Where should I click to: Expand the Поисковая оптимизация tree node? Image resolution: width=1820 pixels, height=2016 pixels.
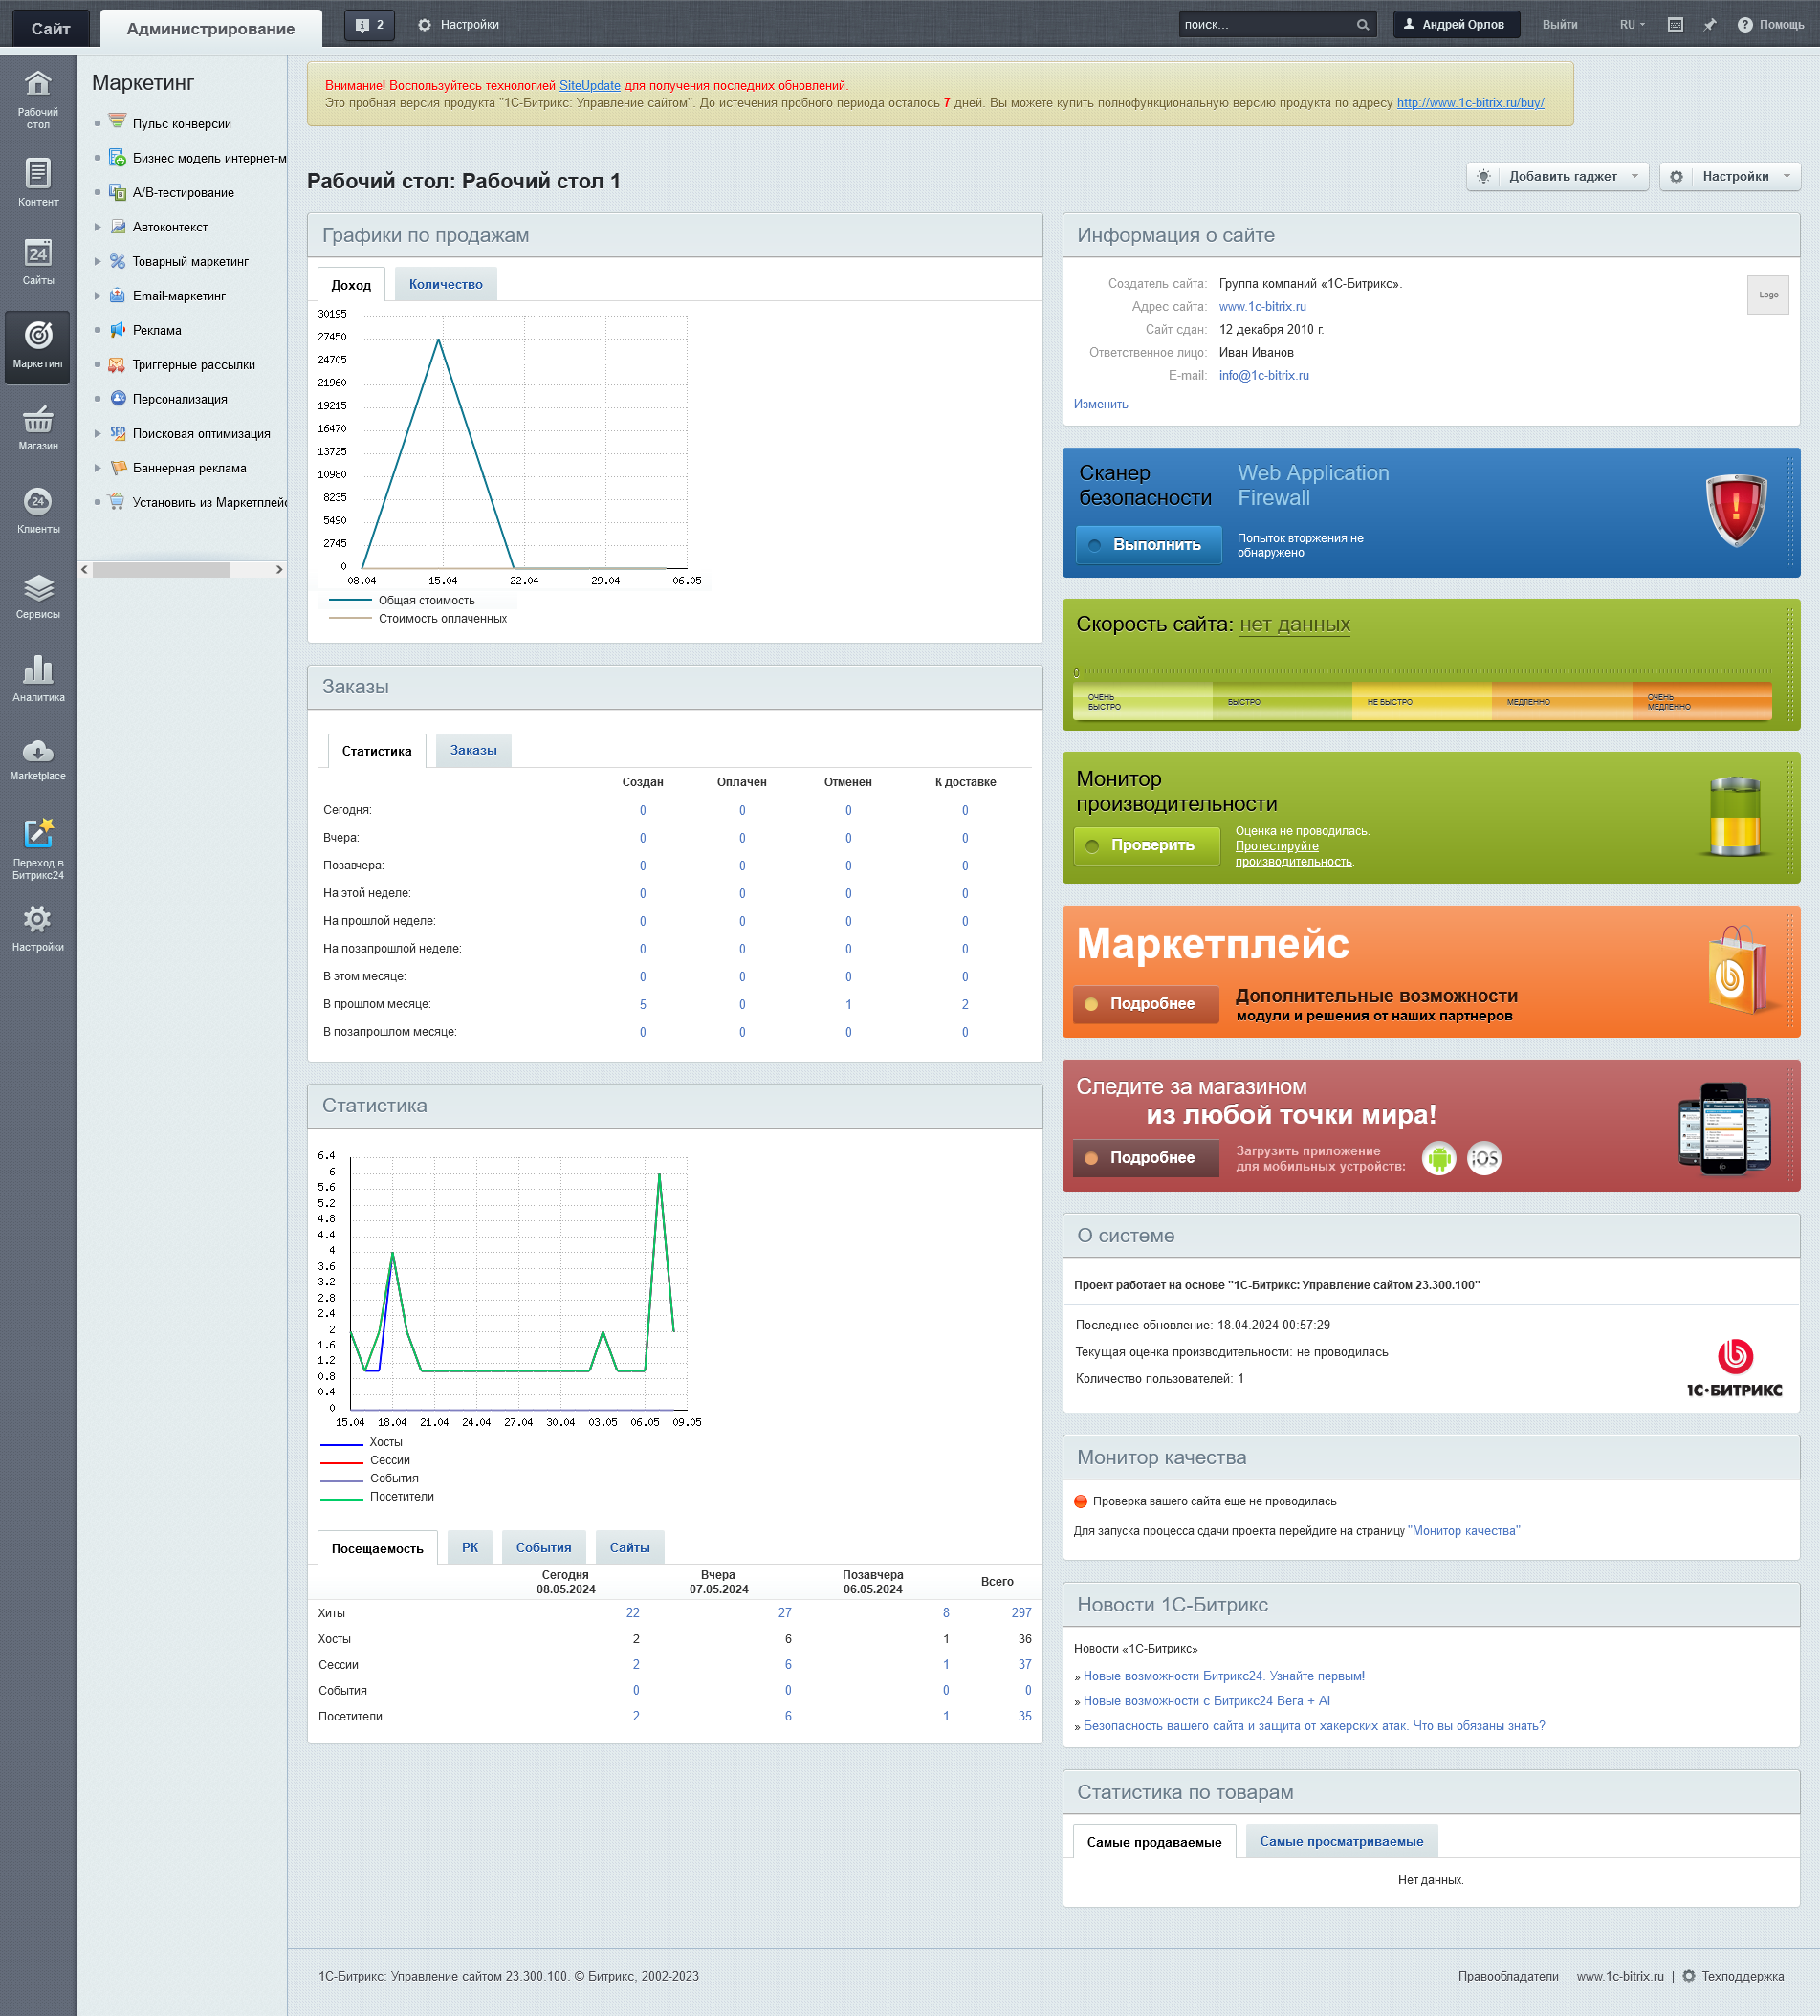[97, 434]
